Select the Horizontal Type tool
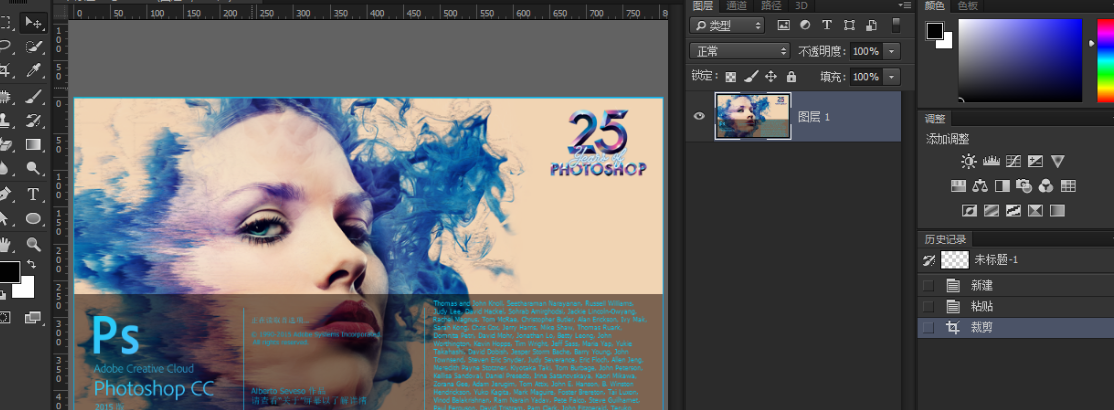The height and width of the screenshot is (410, 1114). click(x=33, y=194)
